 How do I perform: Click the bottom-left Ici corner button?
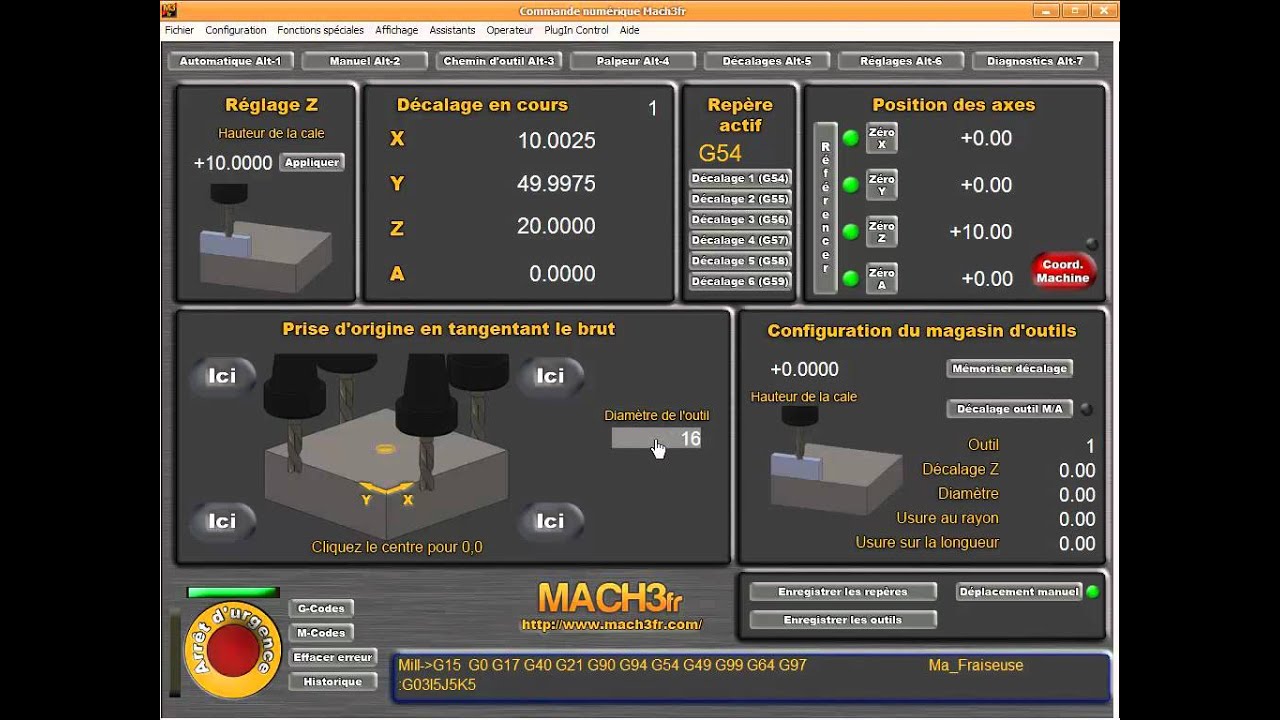coord(222,521)
